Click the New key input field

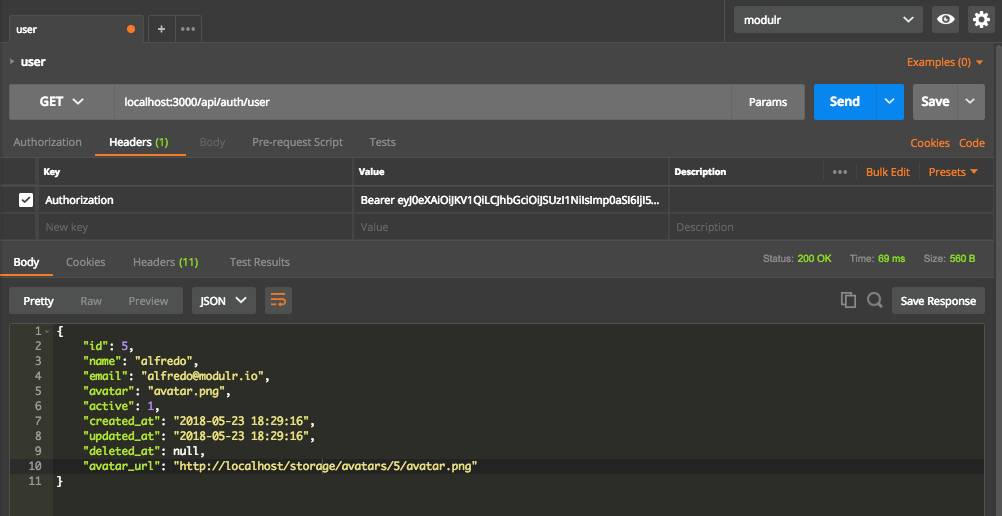pyautogui.click(x=196, y=227)
